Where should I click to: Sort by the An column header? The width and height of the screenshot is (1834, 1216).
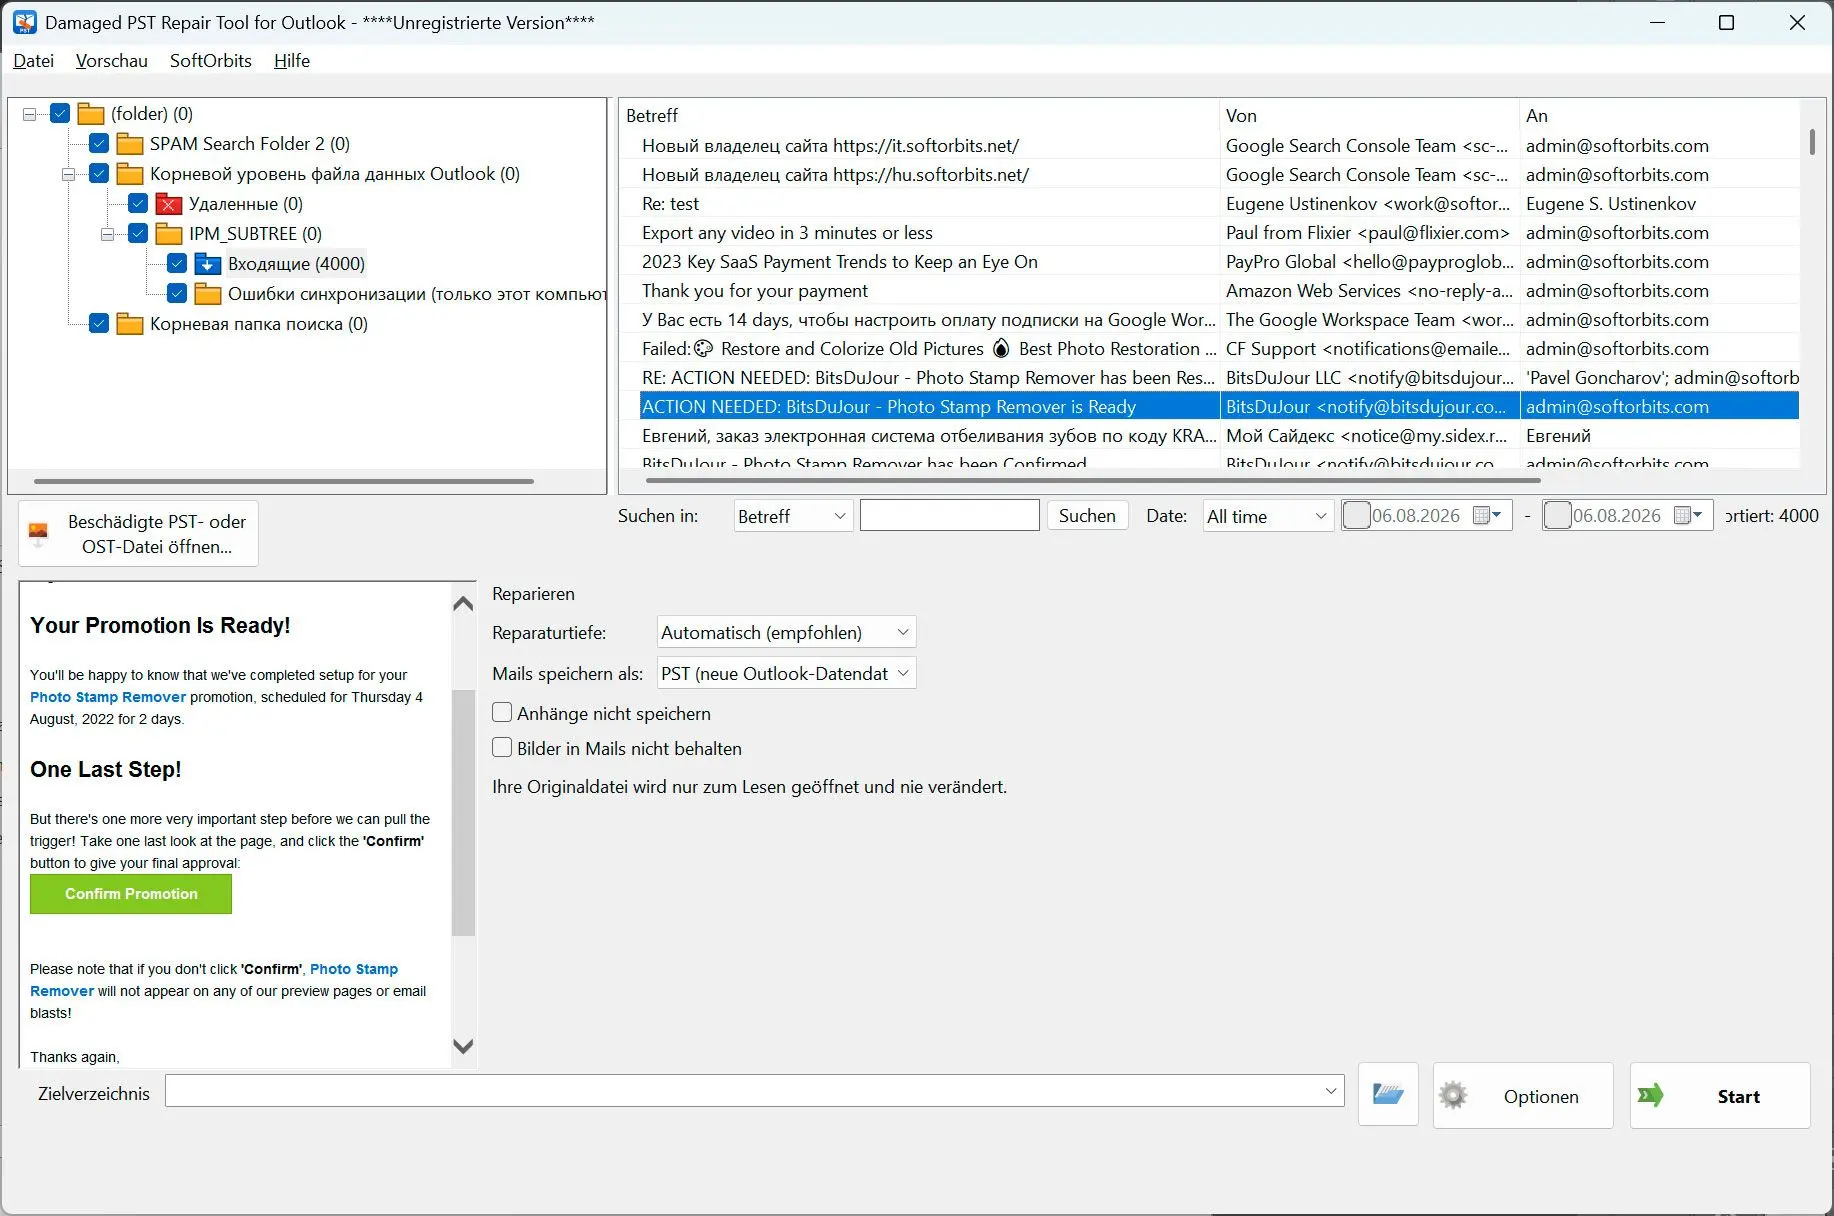tap(1660, 116)
